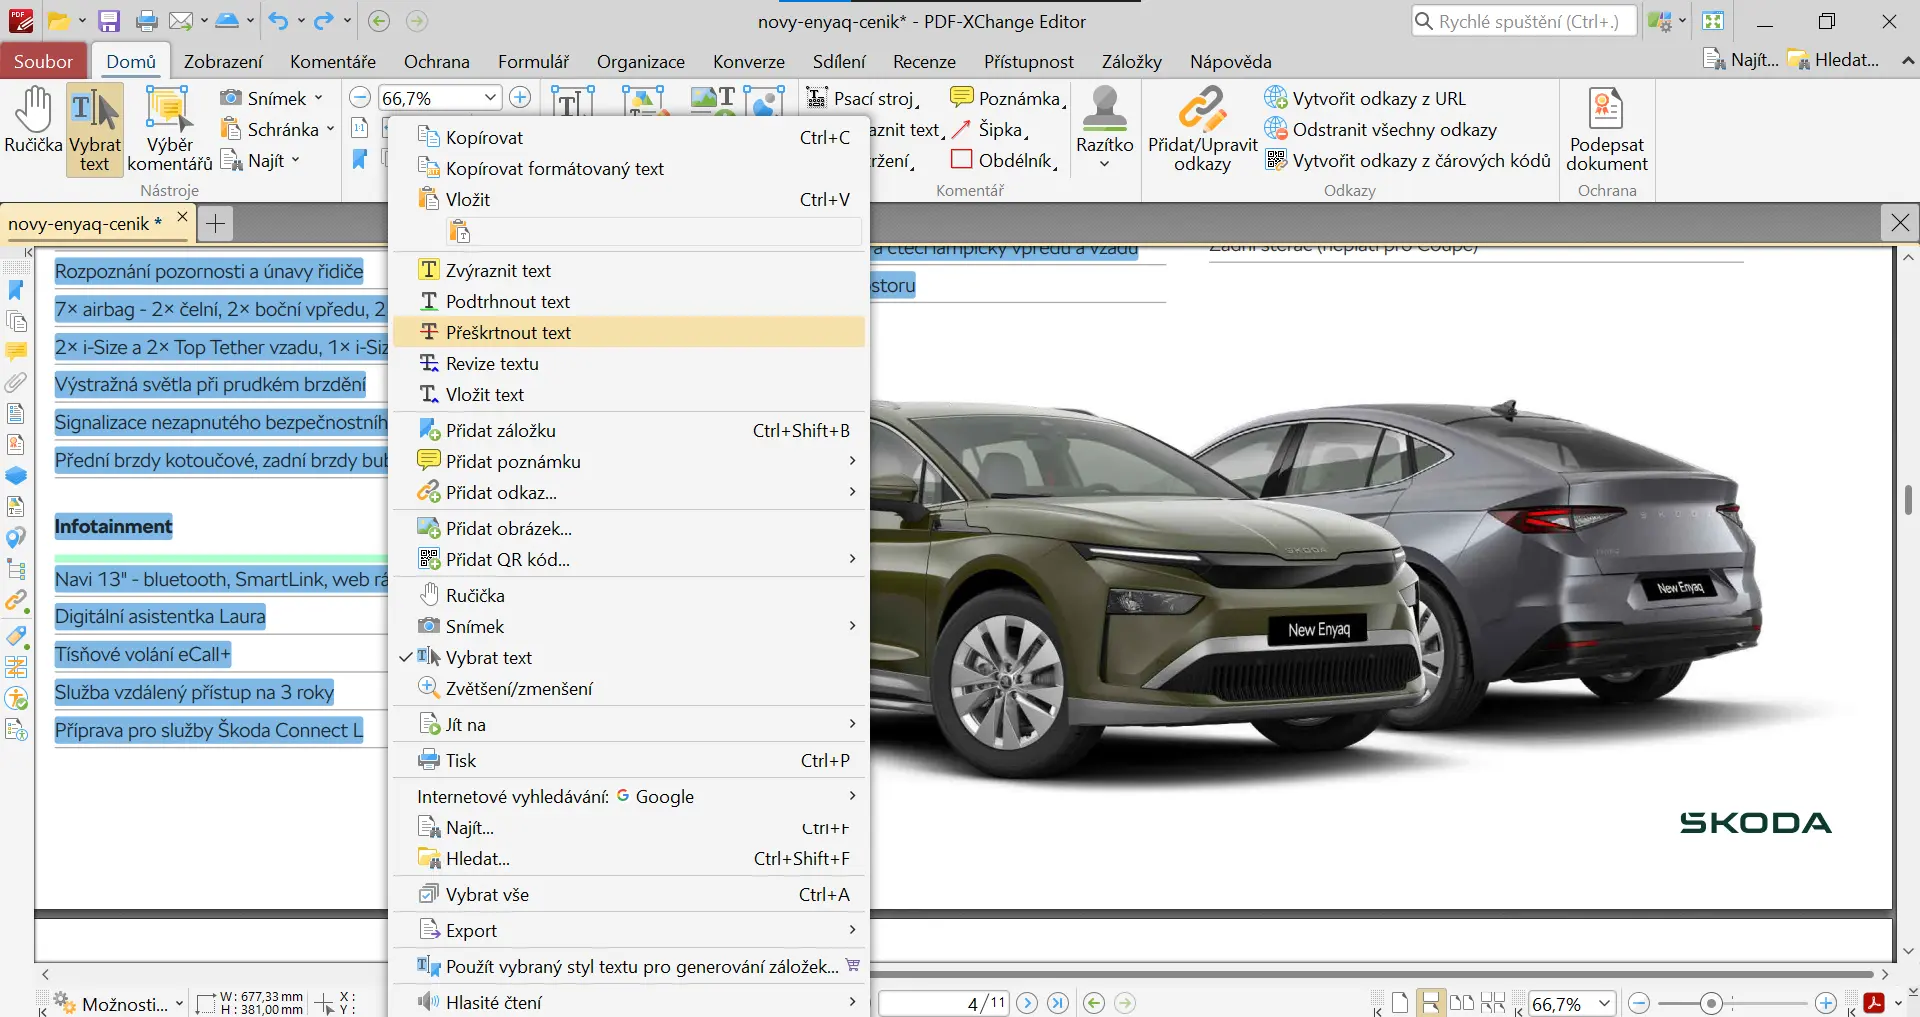
Task: Click Najít... button at top right
Action: click(x=1741, y=60)
